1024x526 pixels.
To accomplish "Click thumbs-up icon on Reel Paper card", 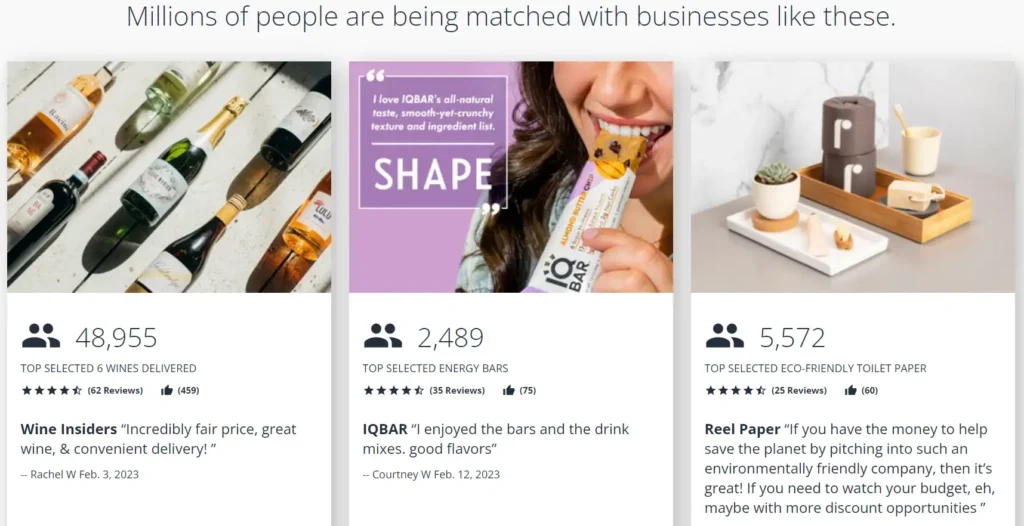I will [850, 391].
